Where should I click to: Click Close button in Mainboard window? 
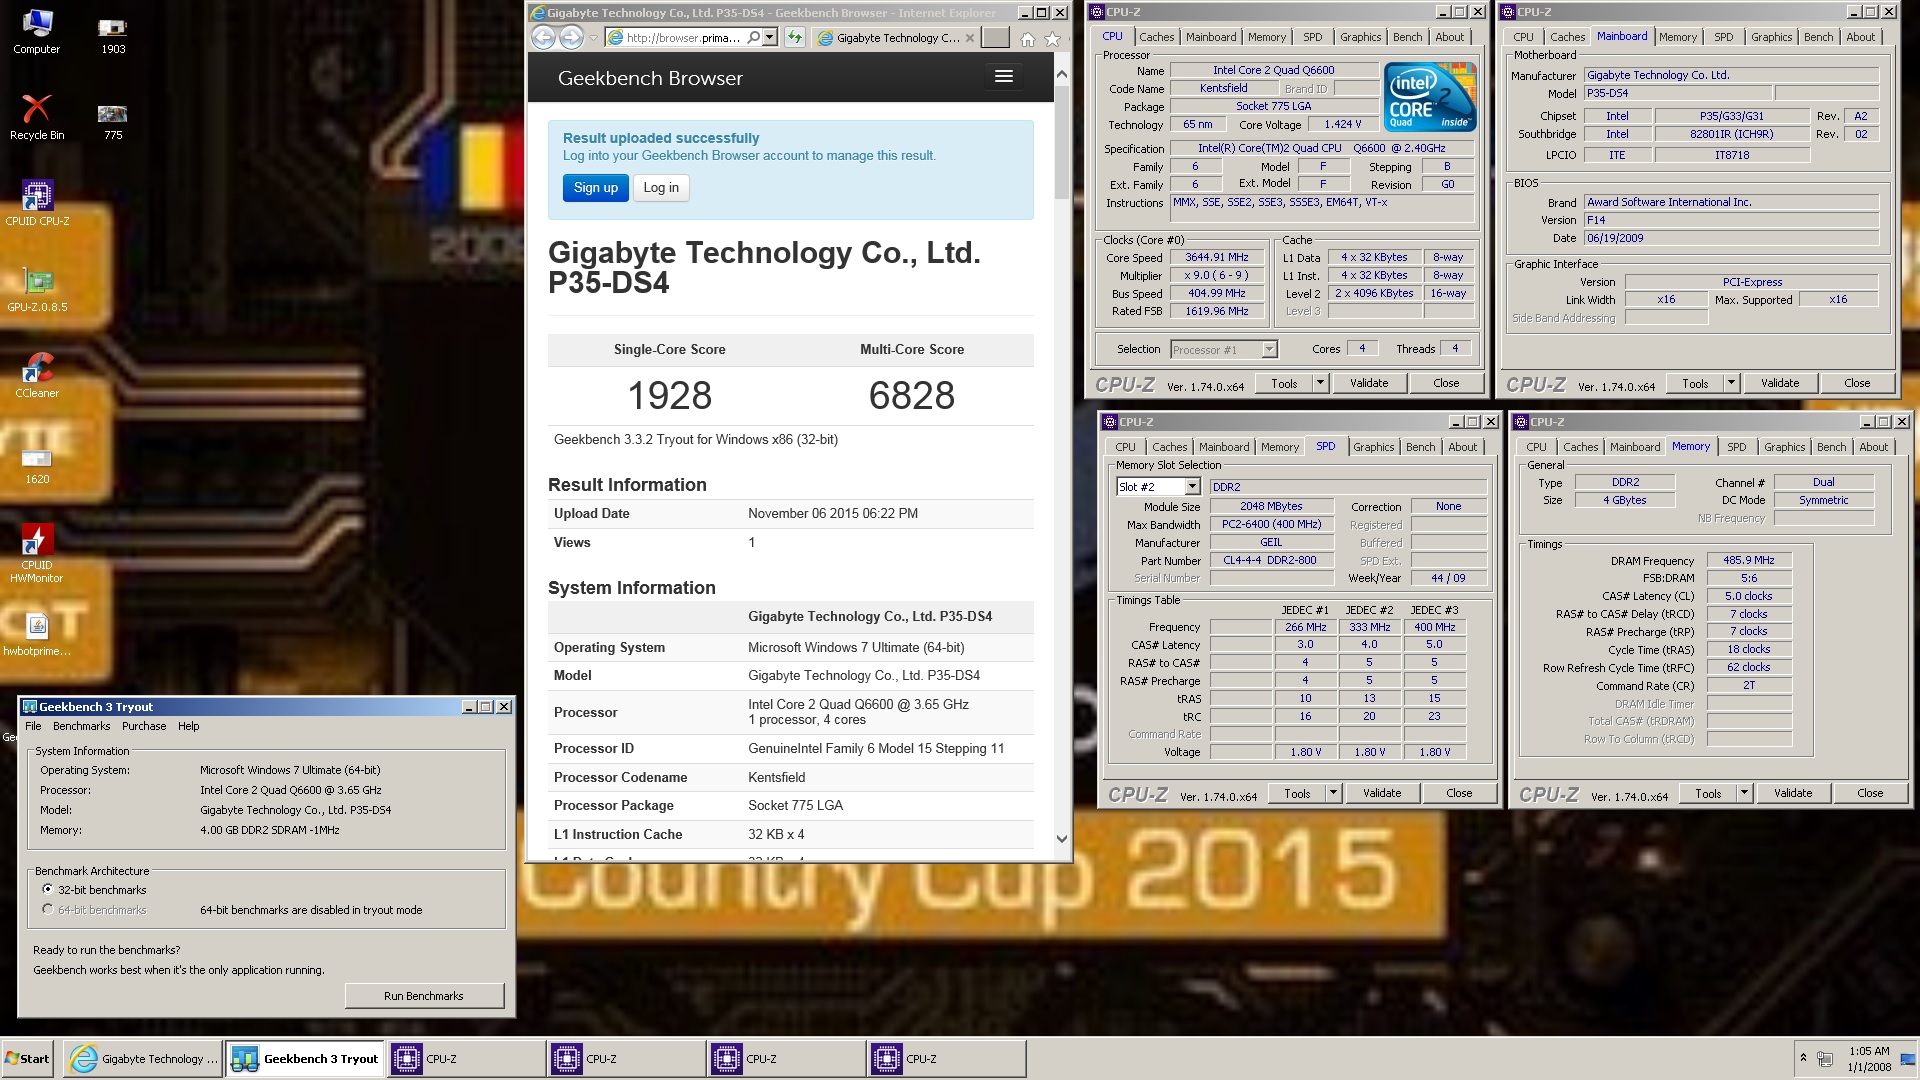pos(1857,383)
